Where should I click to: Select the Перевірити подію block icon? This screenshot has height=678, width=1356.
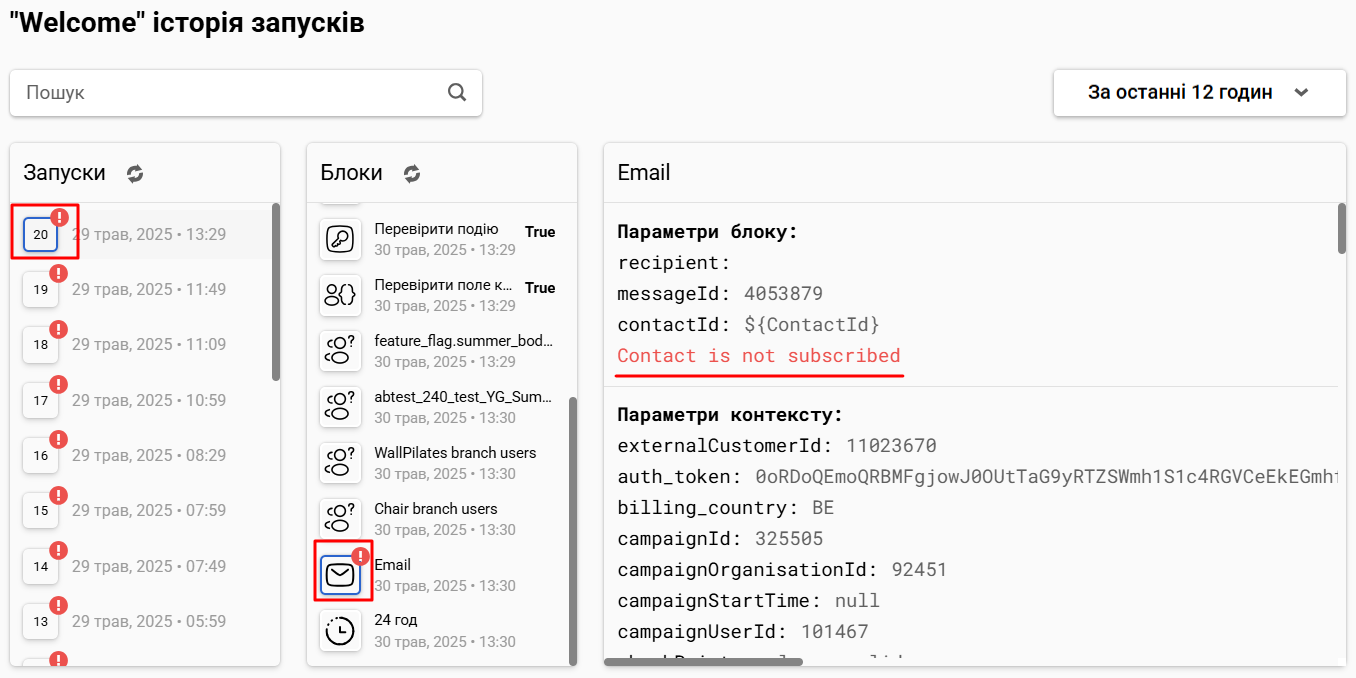click(340, 239)
